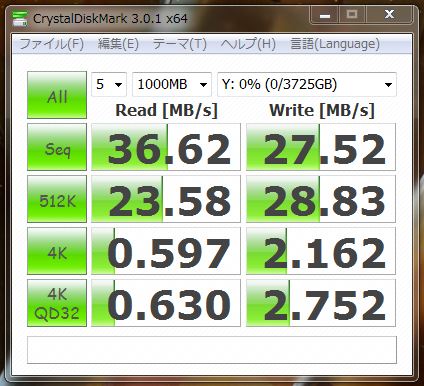The width and height of the screenshot is (424, 386).
Task: Open the ヘルプ(H) menu
Action: [248, 44]
